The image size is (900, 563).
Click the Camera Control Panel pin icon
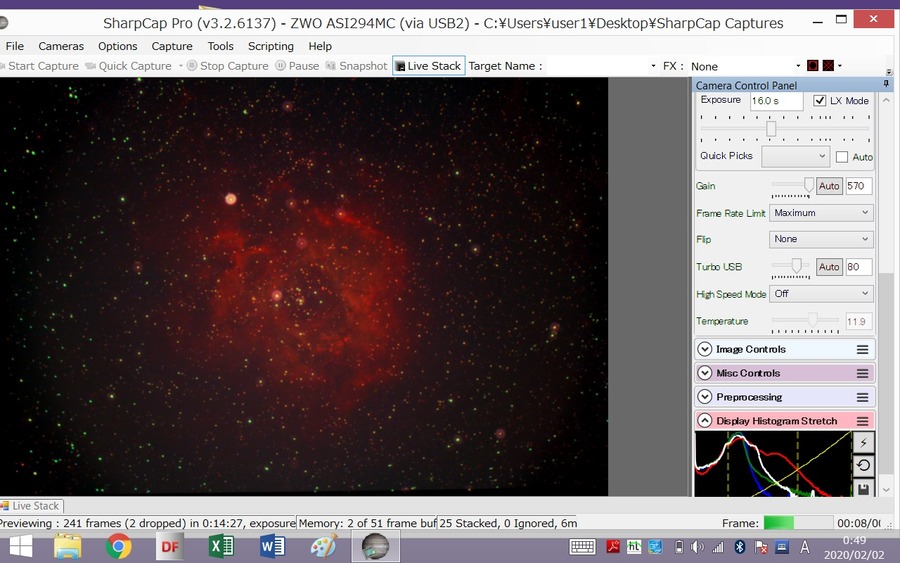coord(886,84)
